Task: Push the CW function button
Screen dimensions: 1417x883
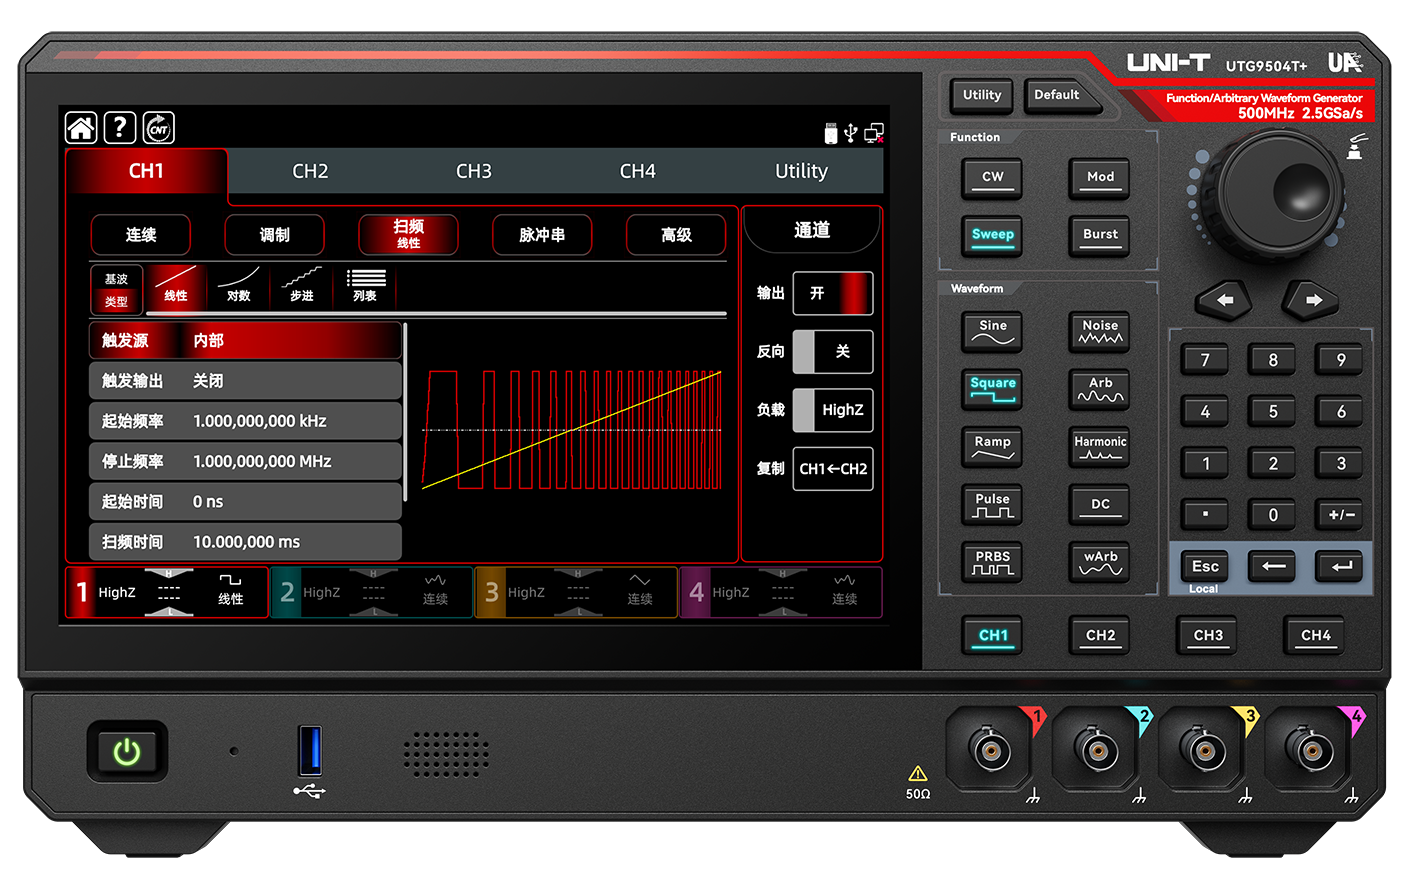Action: 992,178
